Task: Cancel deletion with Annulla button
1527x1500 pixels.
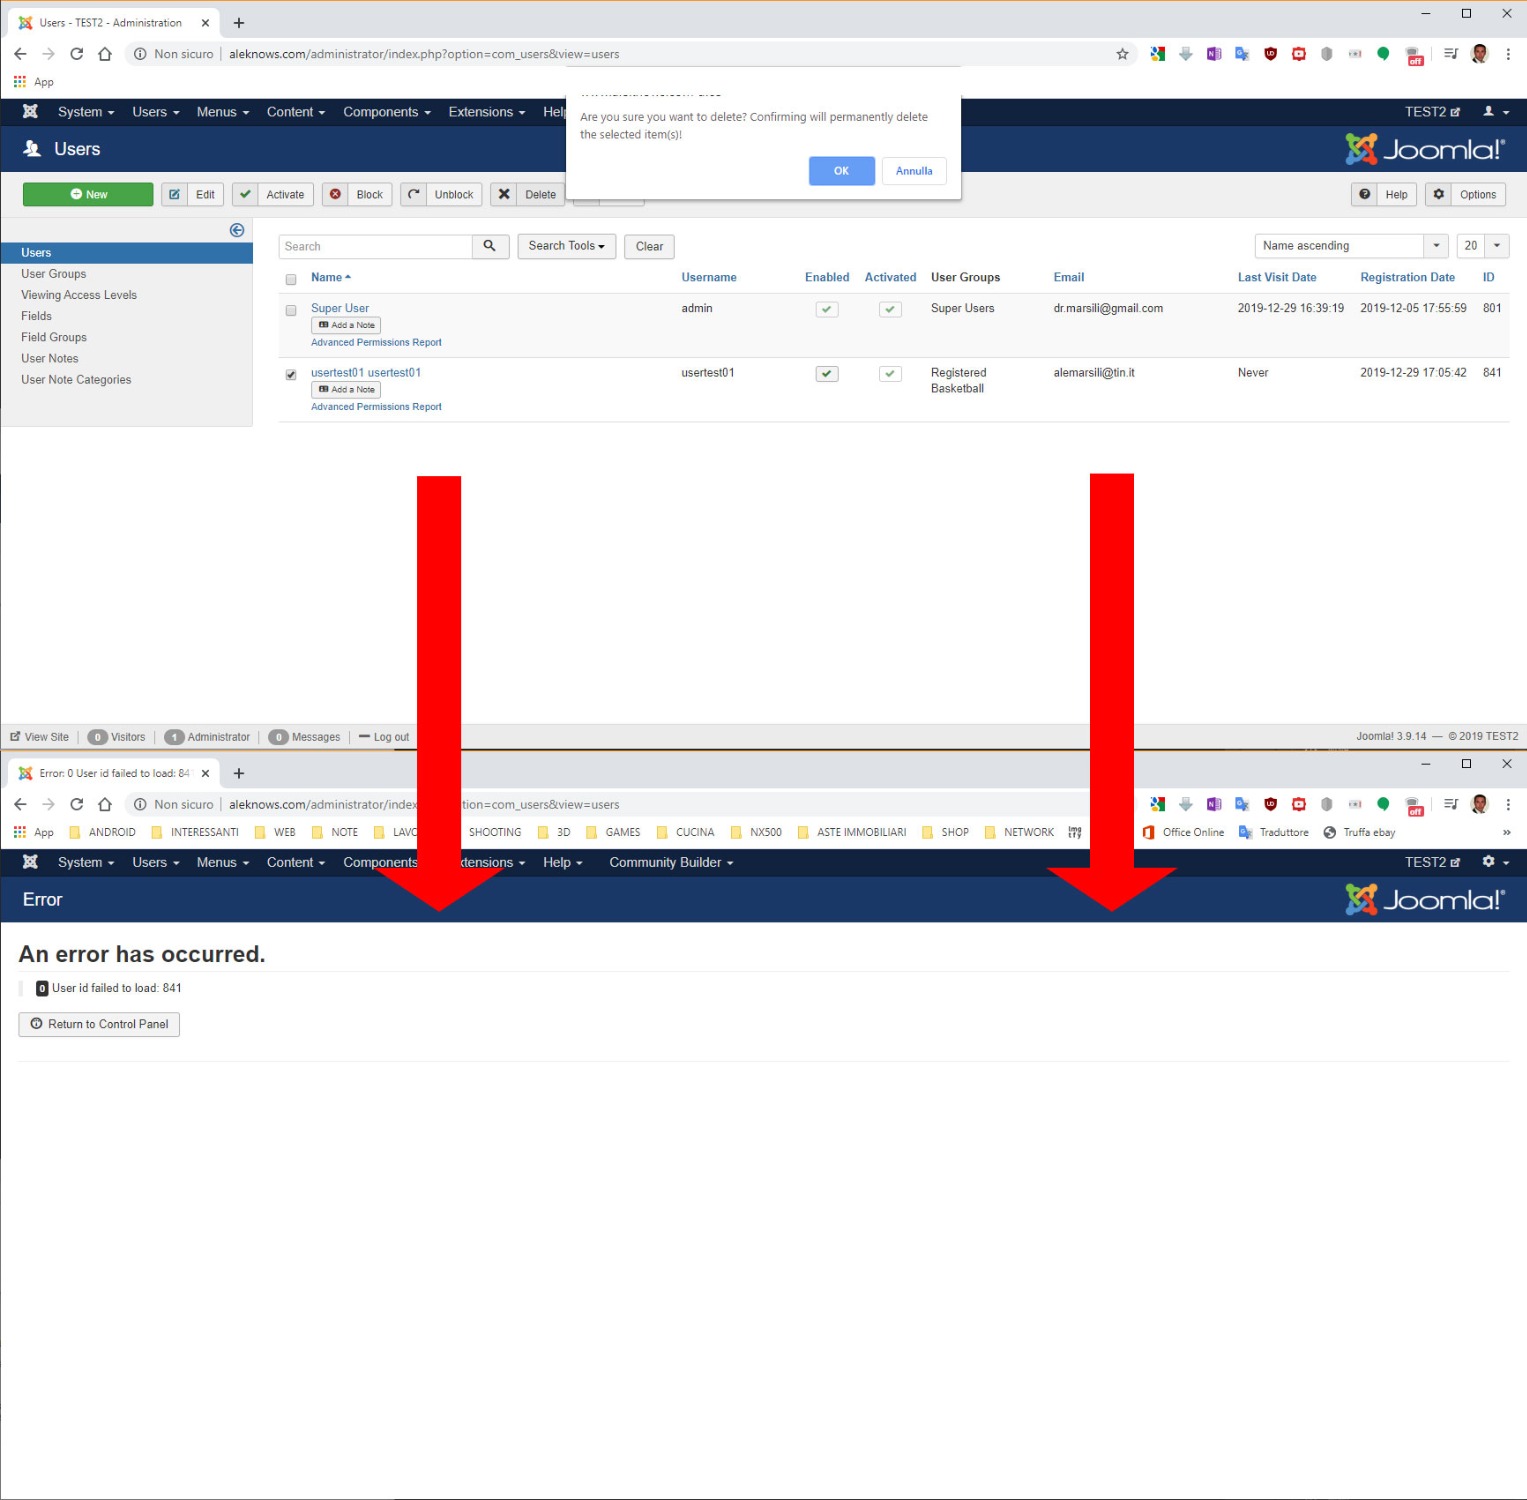Action: 914,171
